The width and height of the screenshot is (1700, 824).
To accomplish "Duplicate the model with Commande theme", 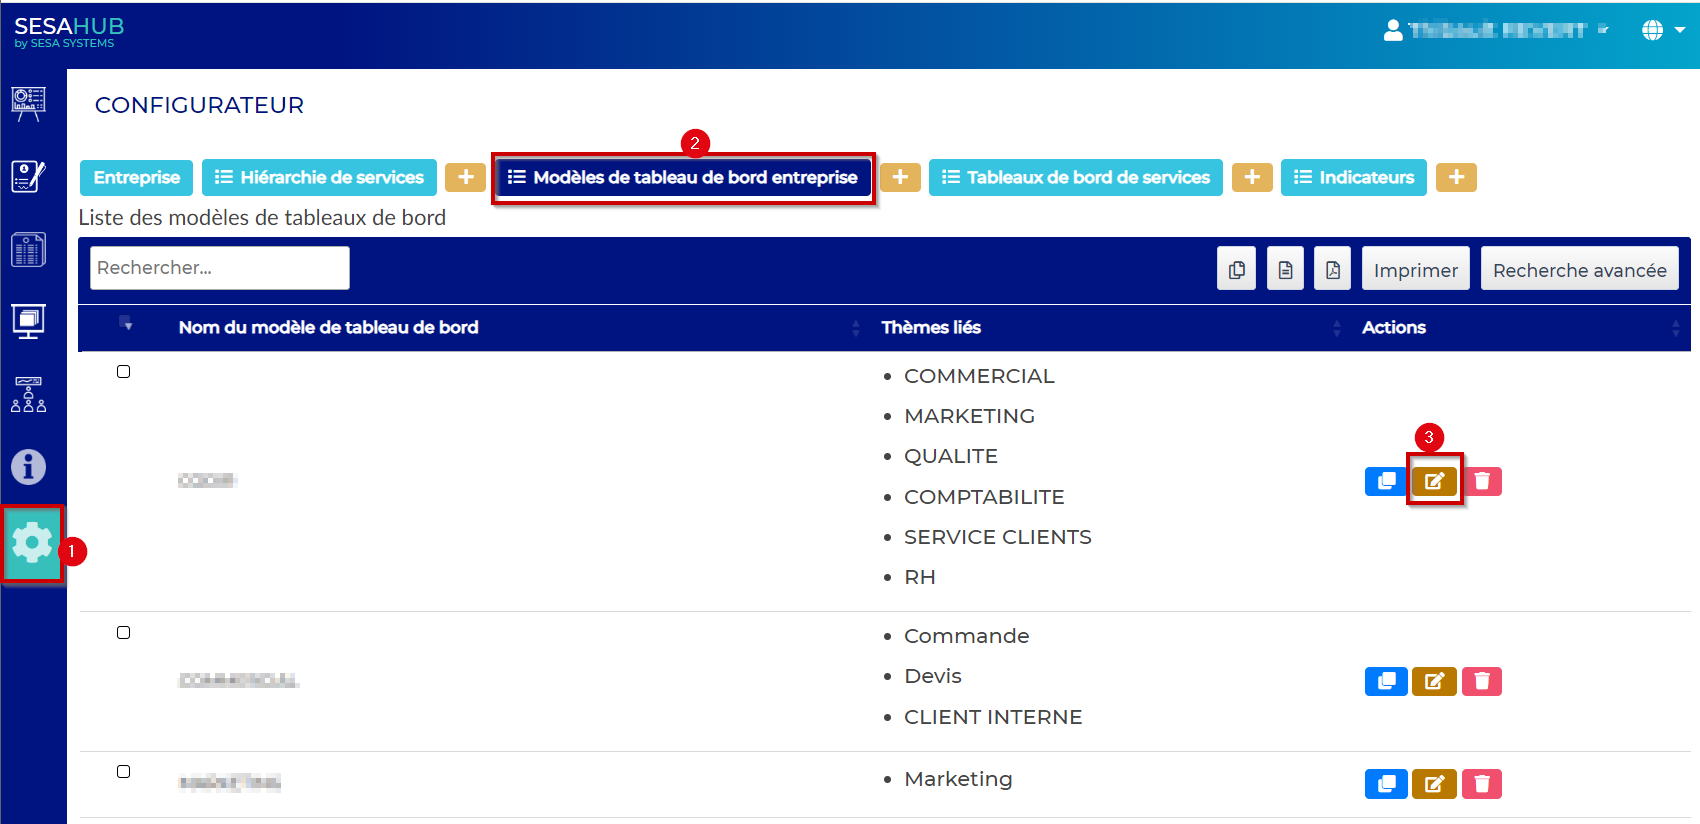I will [1386, 681].
